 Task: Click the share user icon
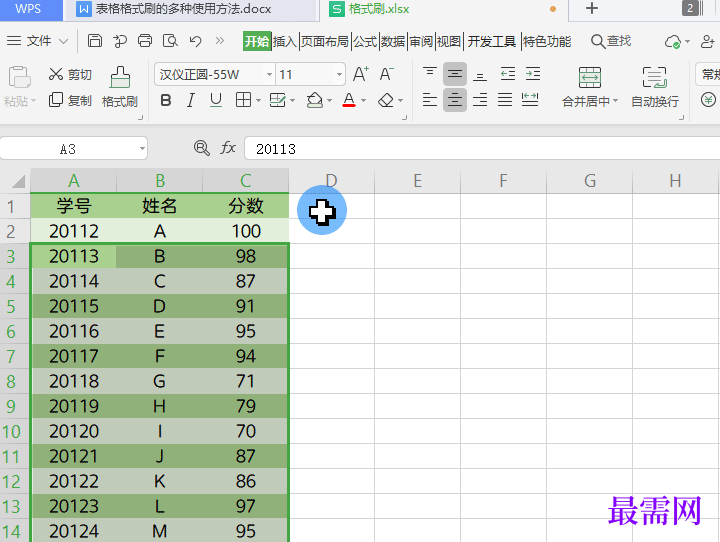[707, 41]
